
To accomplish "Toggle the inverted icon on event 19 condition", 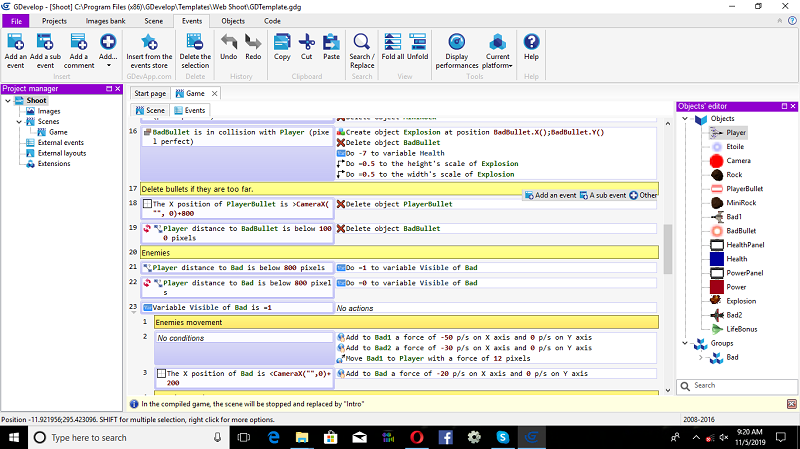I will point(147,229).
